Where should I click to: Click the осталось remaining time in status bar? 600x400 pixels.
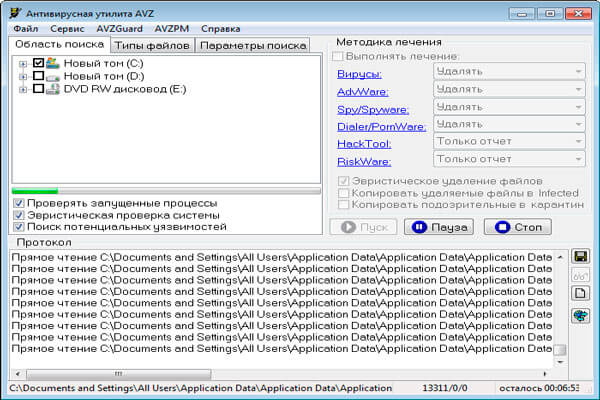tap(539, 388)
